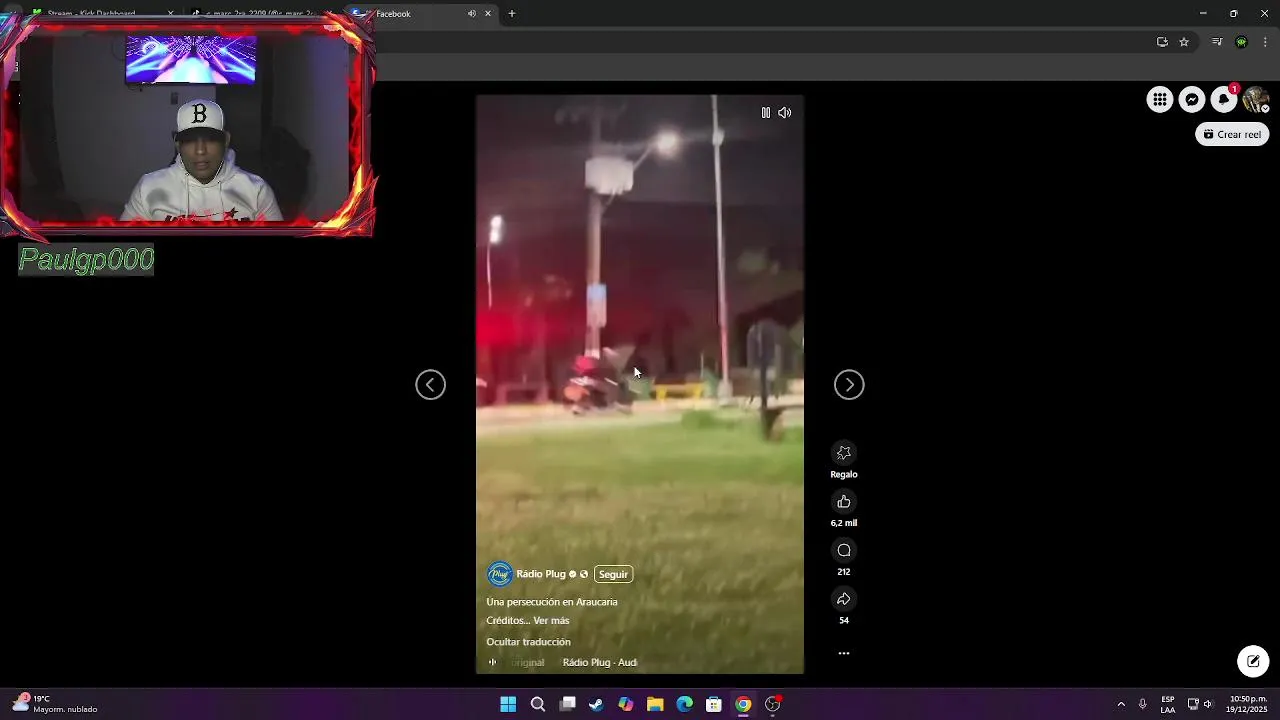The image size is (1280, 720).
Task: Open OBS Studio from the taskbar
Action: 772,704
